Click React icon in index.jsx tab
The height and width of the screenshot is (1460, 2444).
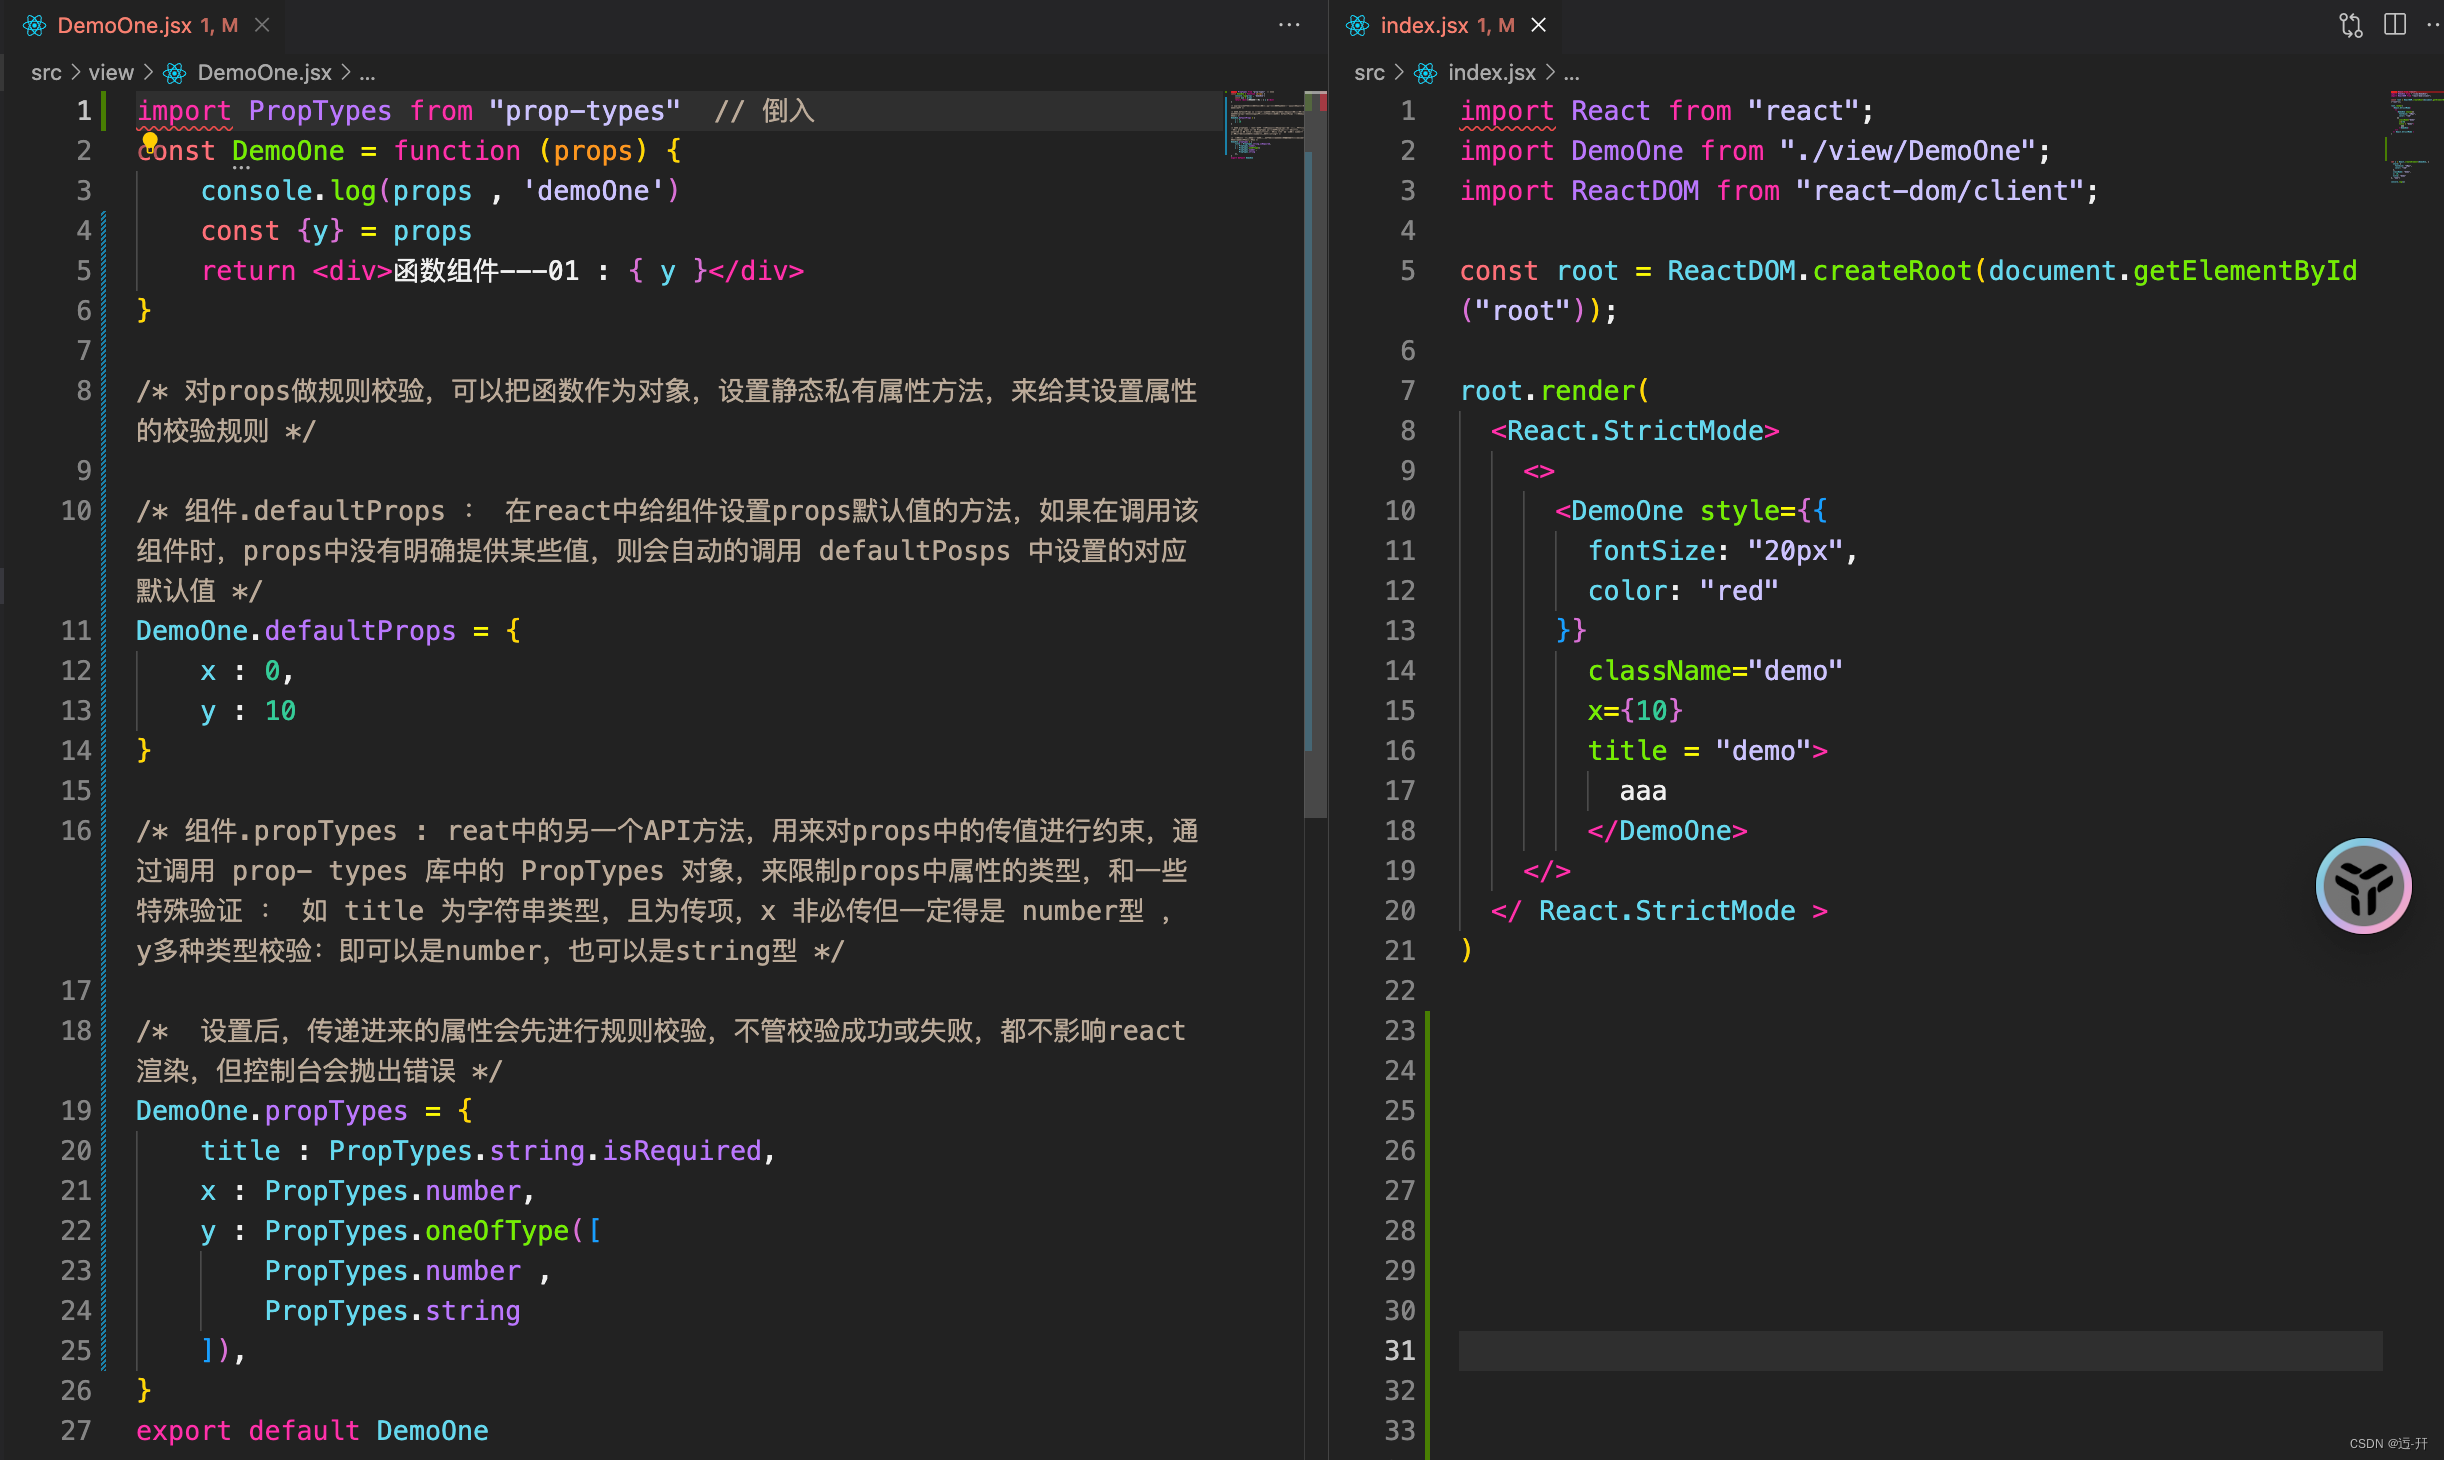pos(1358,25)
